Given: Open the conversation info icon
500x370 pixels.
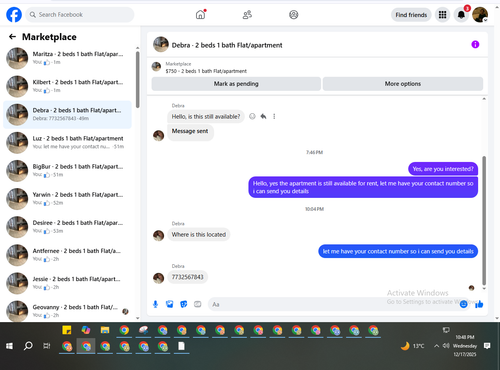Looking at the screenshot, I should [475, 44].
